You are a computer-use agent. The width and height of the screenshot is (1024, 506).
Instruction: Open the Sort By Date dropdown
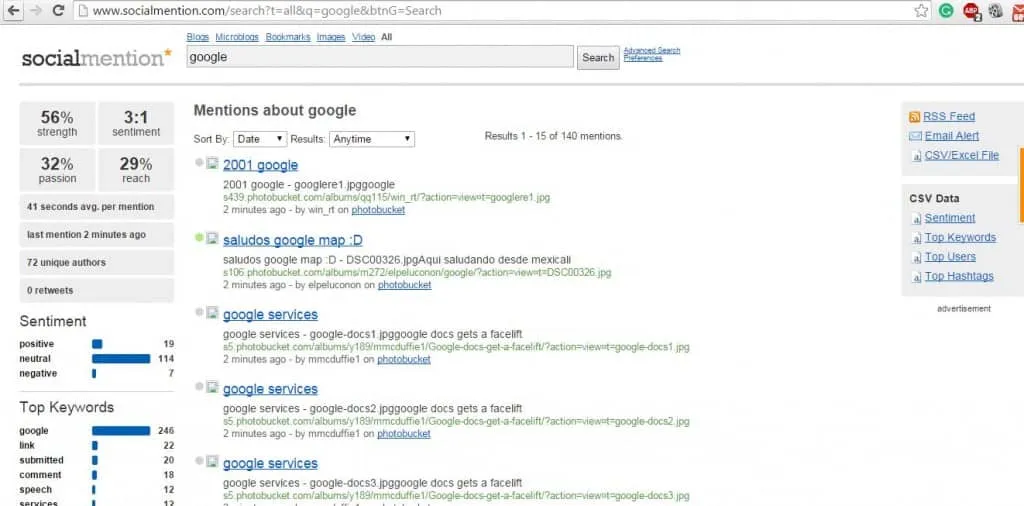pyautogui.click(x=260, y=139)
